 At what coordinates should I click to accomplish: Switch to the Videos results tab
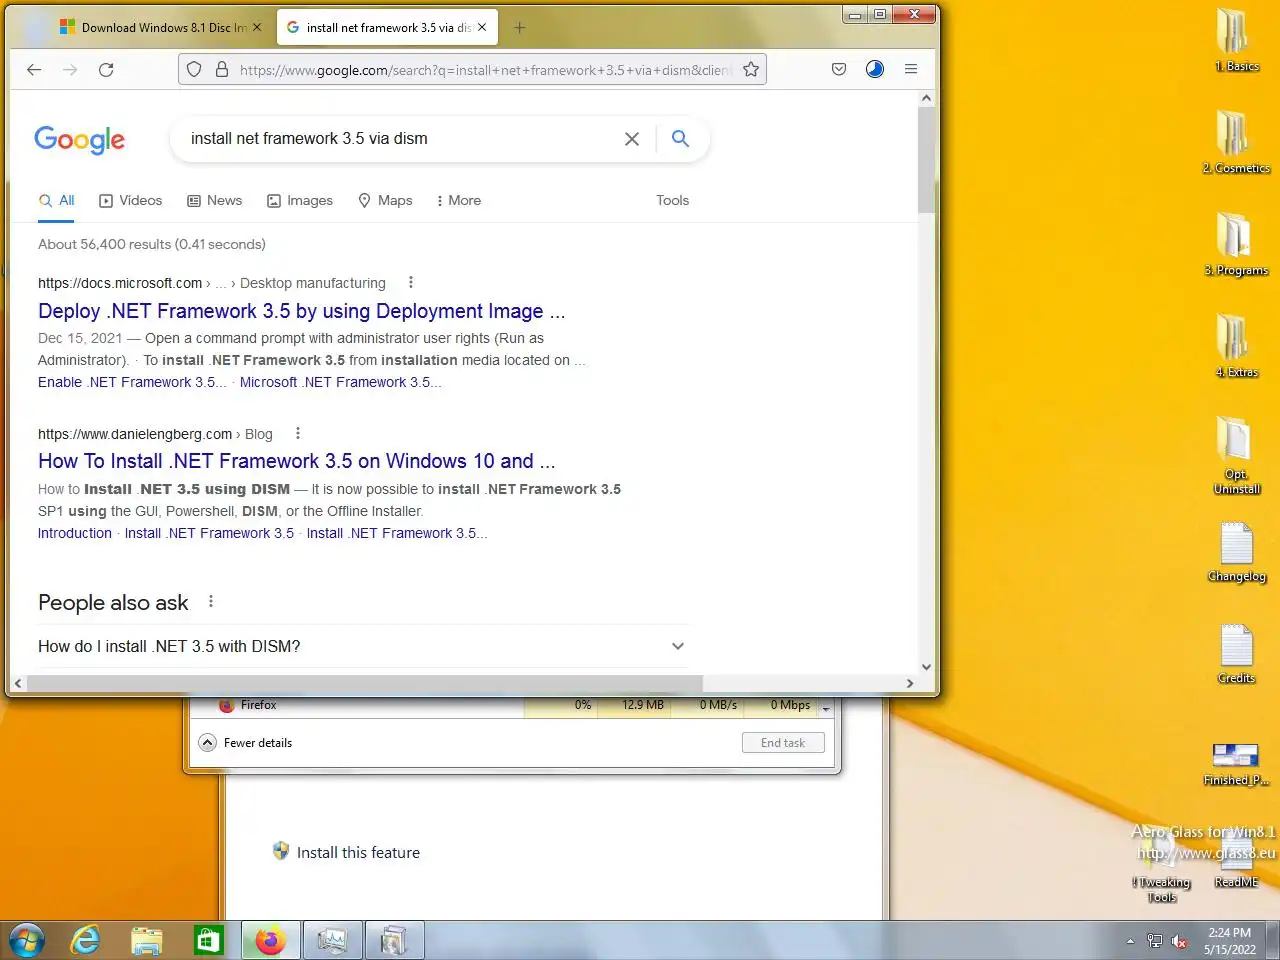coord(131,200)
